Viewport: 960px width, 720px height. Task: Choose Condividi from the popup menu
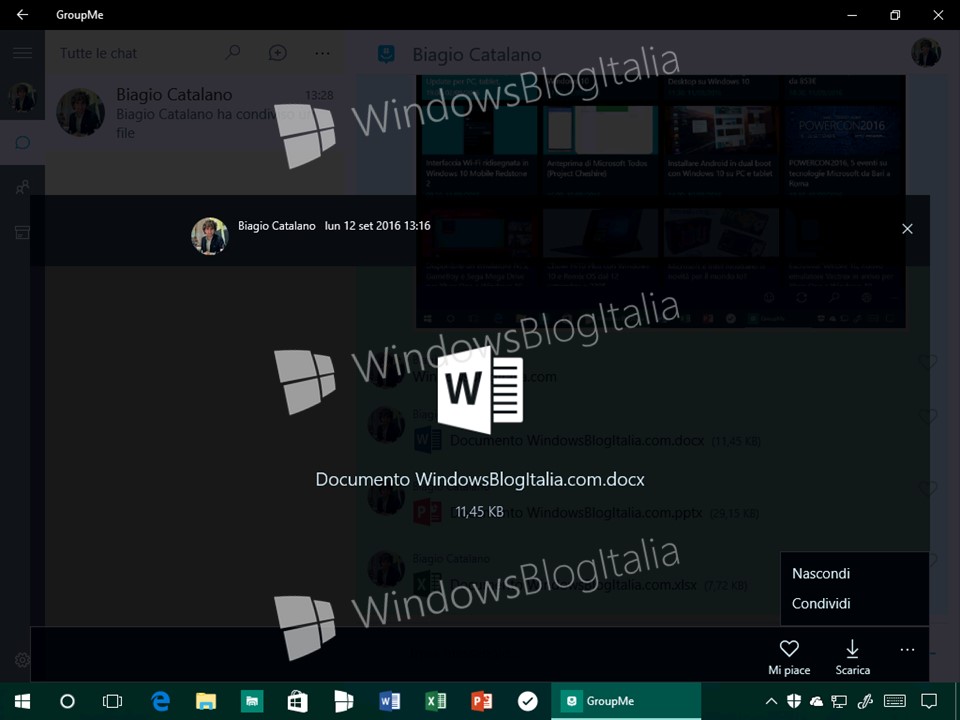click(821, 604)
